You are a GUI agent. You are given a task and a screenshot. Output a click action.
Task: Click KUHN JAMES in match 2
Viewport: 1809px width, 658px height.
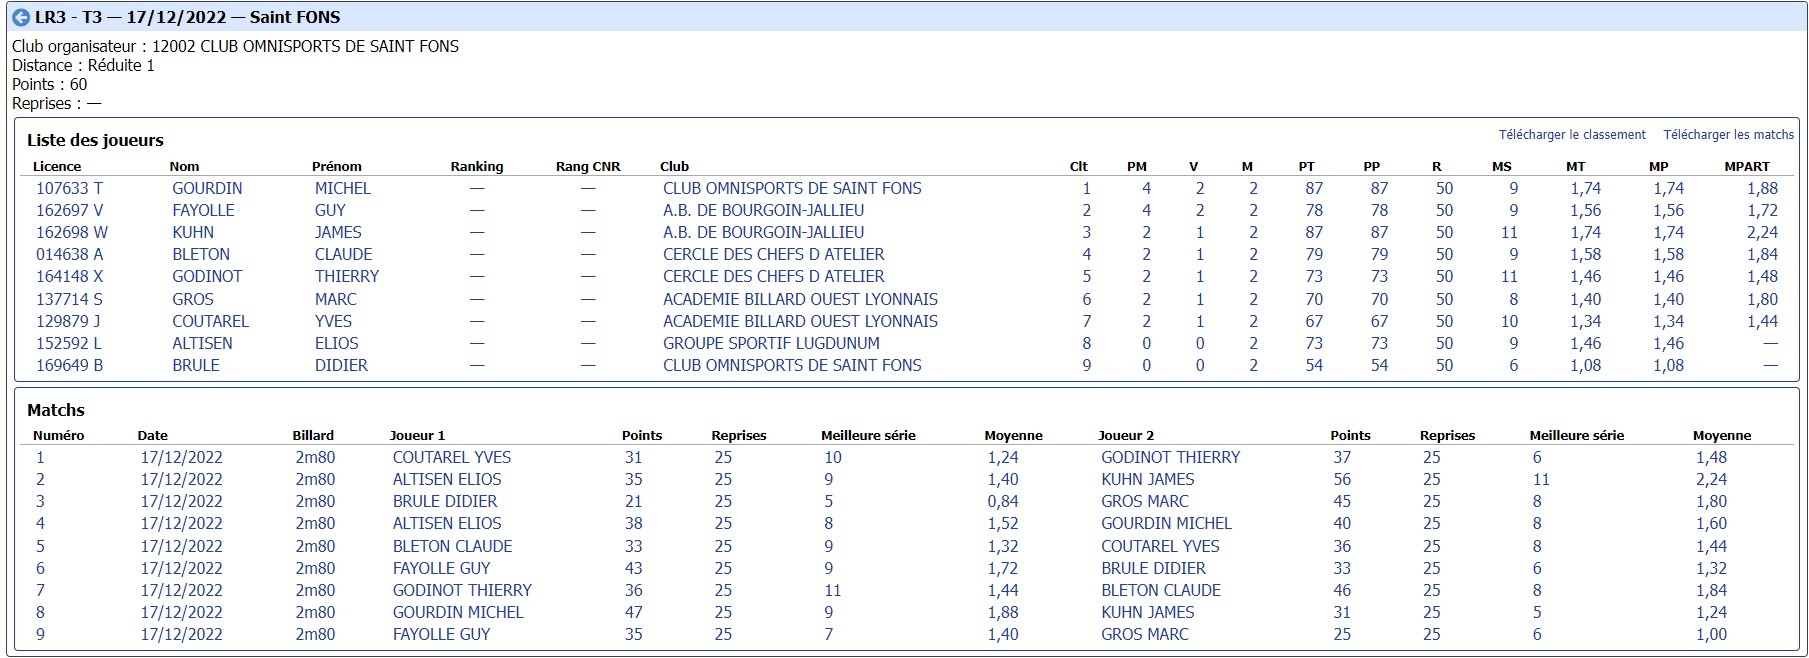[1148, 479]
